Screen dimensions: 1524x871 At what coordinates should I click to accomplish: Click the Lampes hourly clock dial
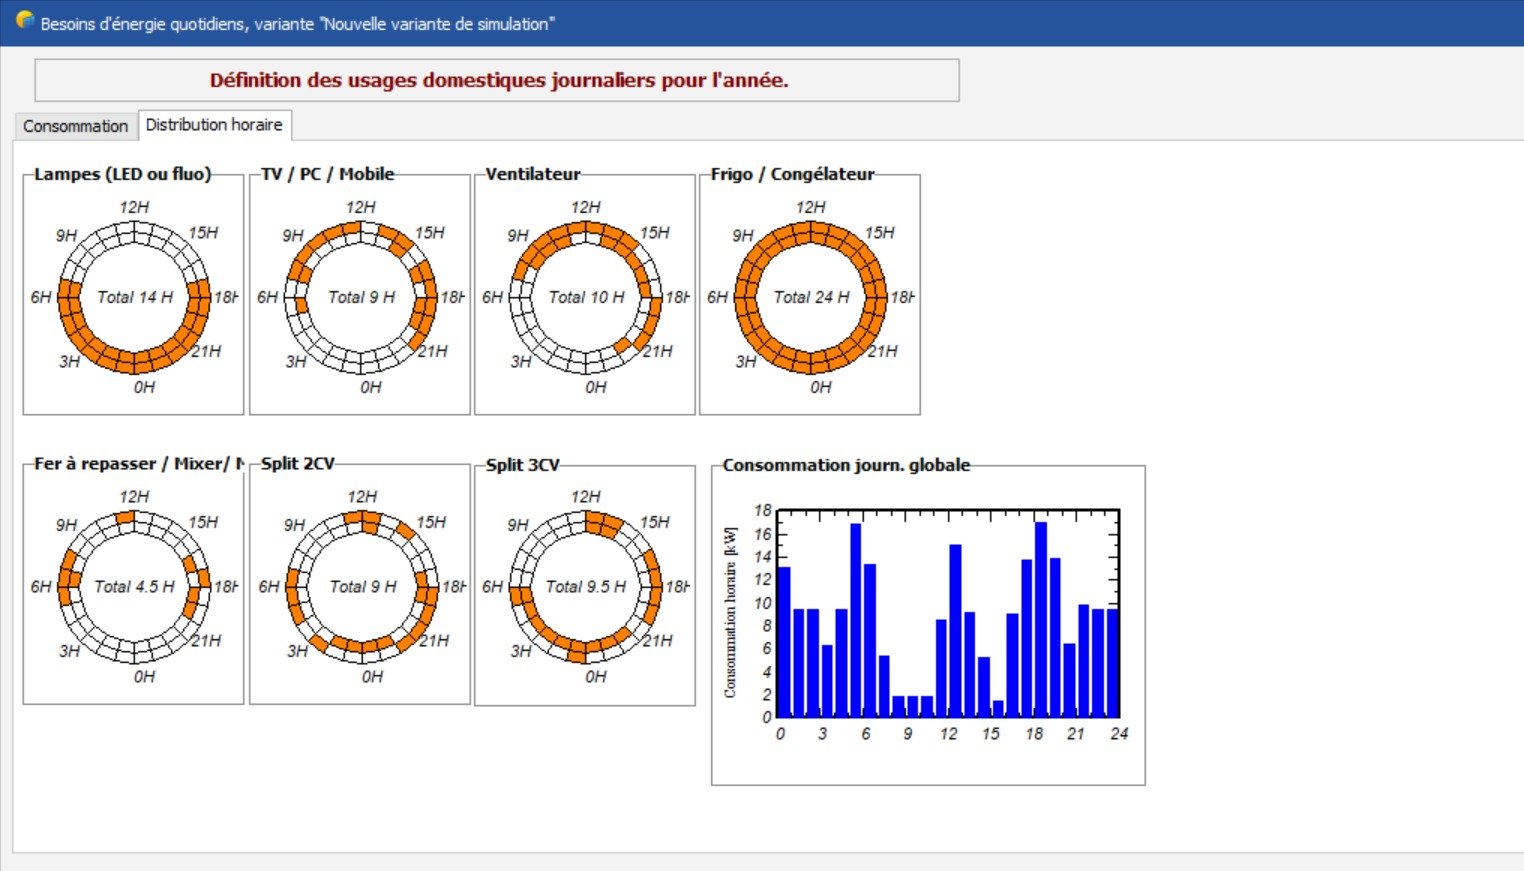pyautogui.click(x=134, y=297)
